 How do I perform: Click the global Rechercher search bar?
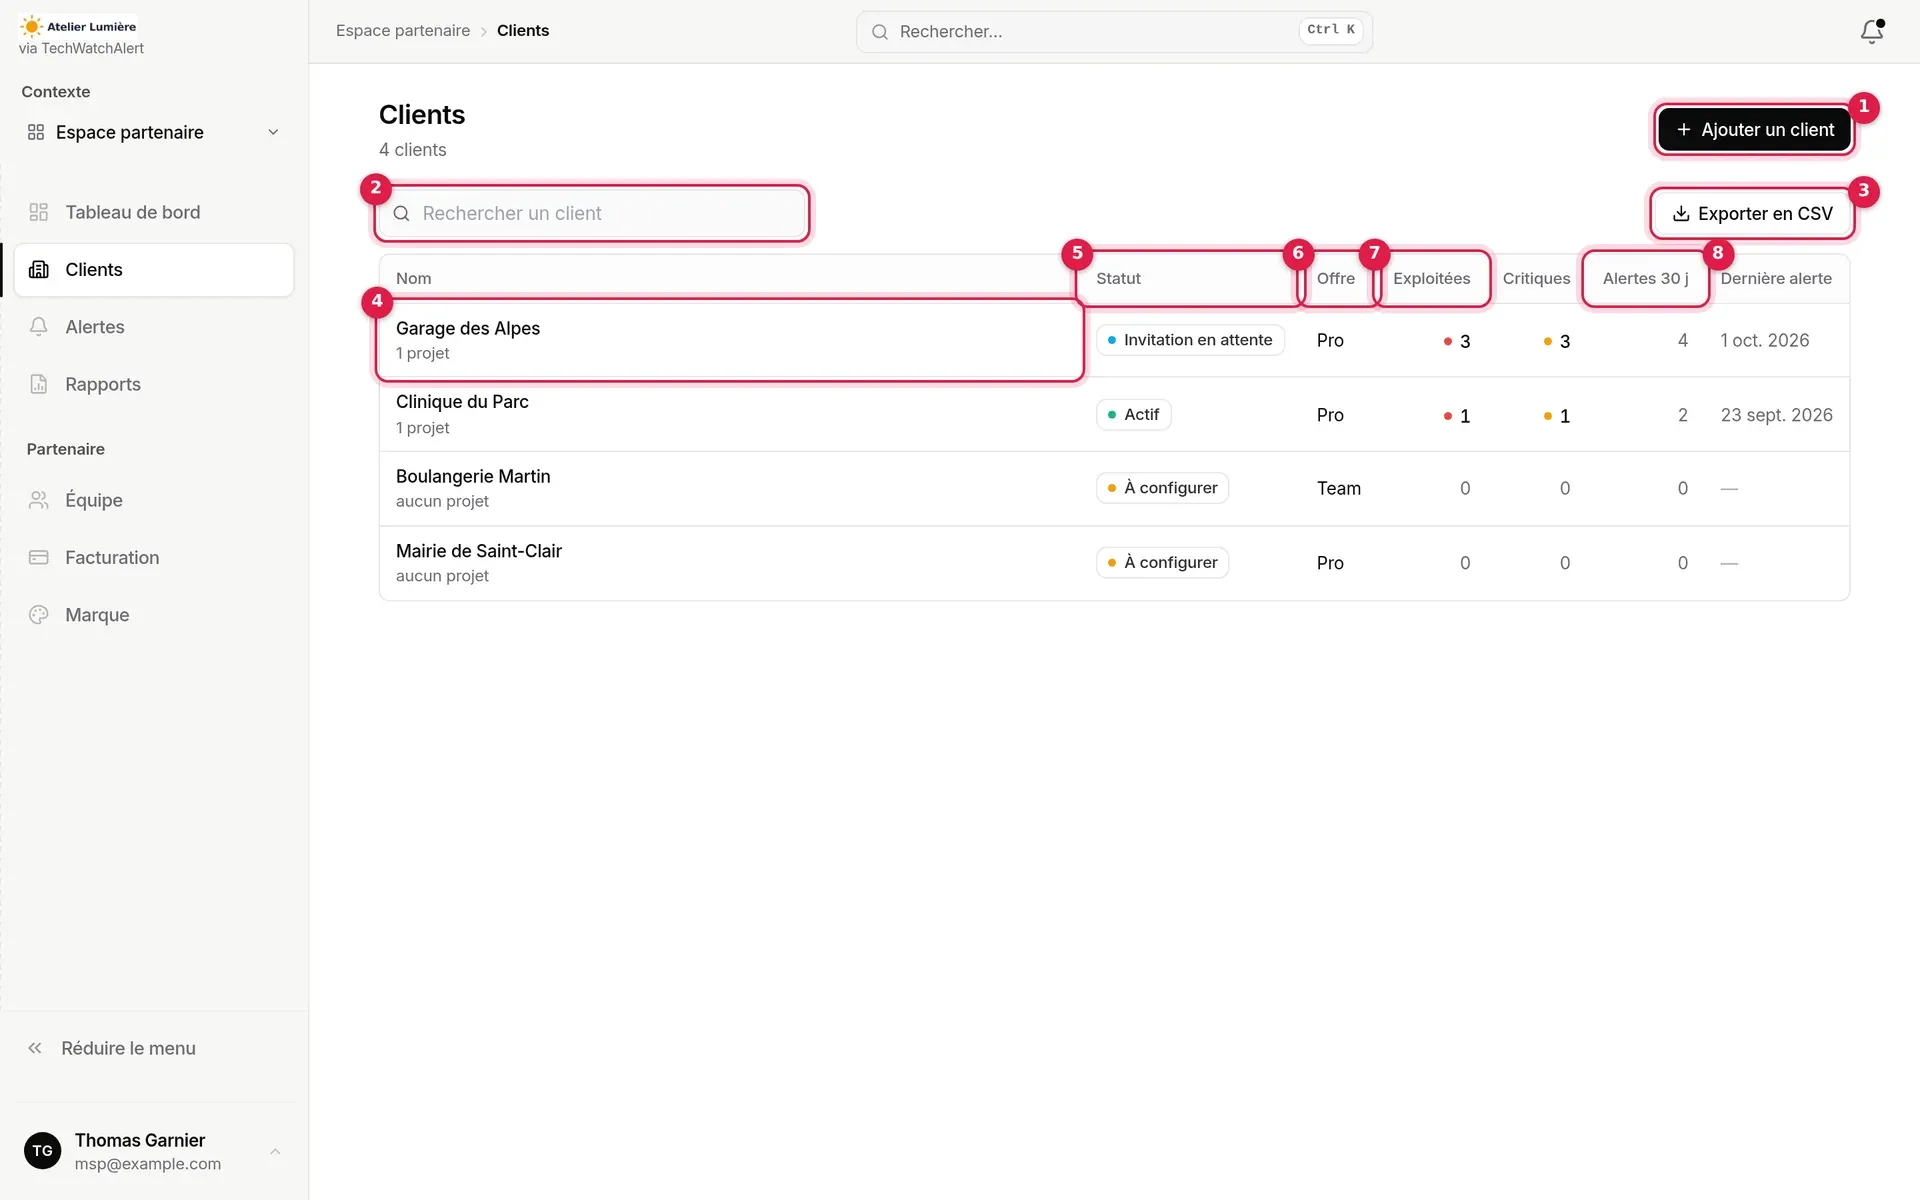point(1114,31)
